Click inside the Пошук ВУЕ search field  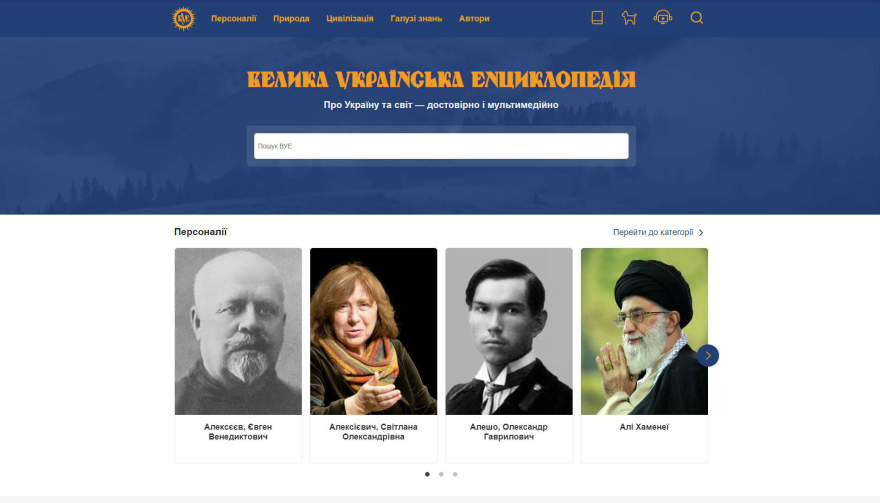[441, 146]
